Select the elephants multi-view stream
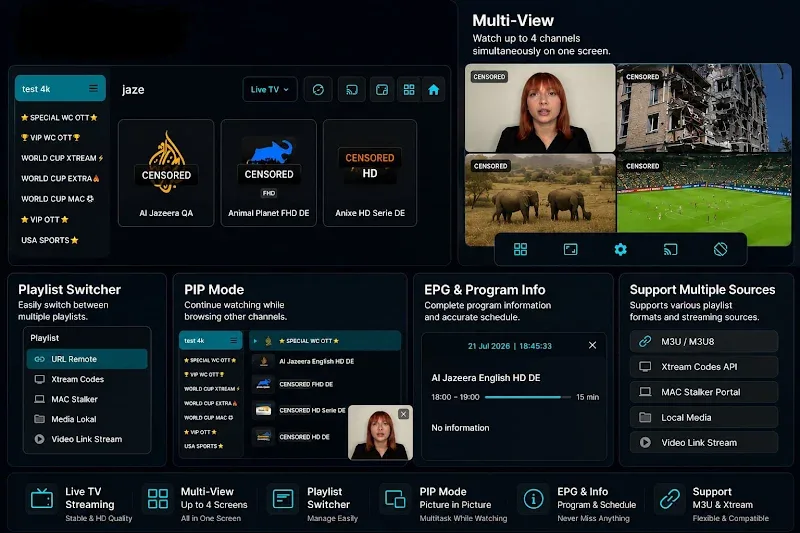Image resolution: width=800 pixels, height=533 pixels. [x=540, y=194]
